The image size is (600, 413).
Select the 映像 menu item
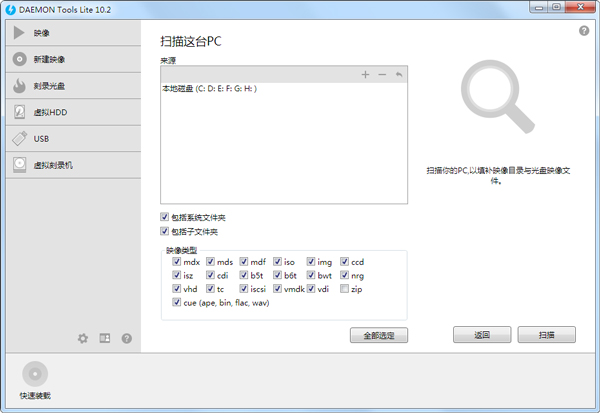[73, 33]
